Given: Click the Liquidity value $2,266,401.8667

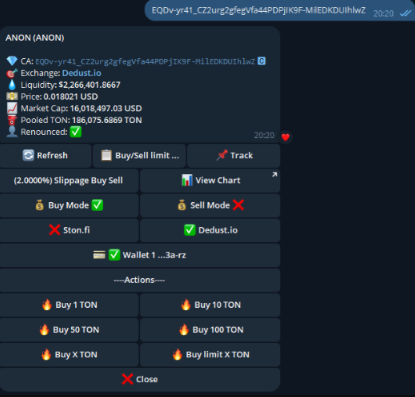Looking at the screenshot, I should click(89, 85).
